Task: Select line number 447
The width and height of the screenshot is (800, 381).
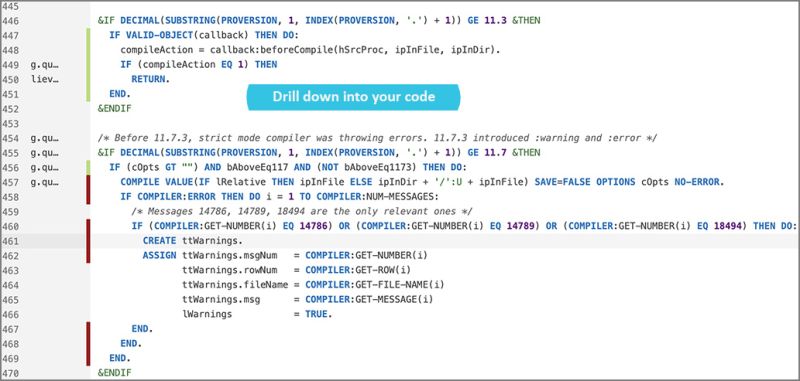Action: point(11,36)
